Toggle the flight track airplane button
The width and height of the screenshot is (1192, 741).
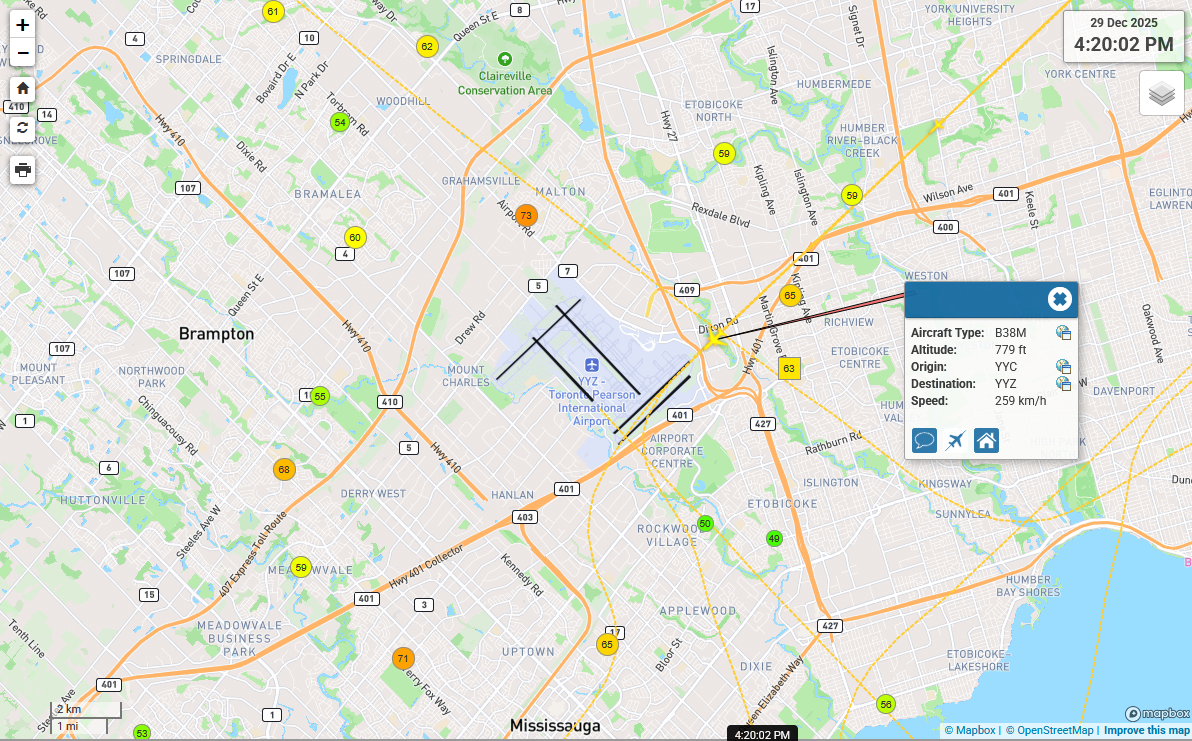955,440
